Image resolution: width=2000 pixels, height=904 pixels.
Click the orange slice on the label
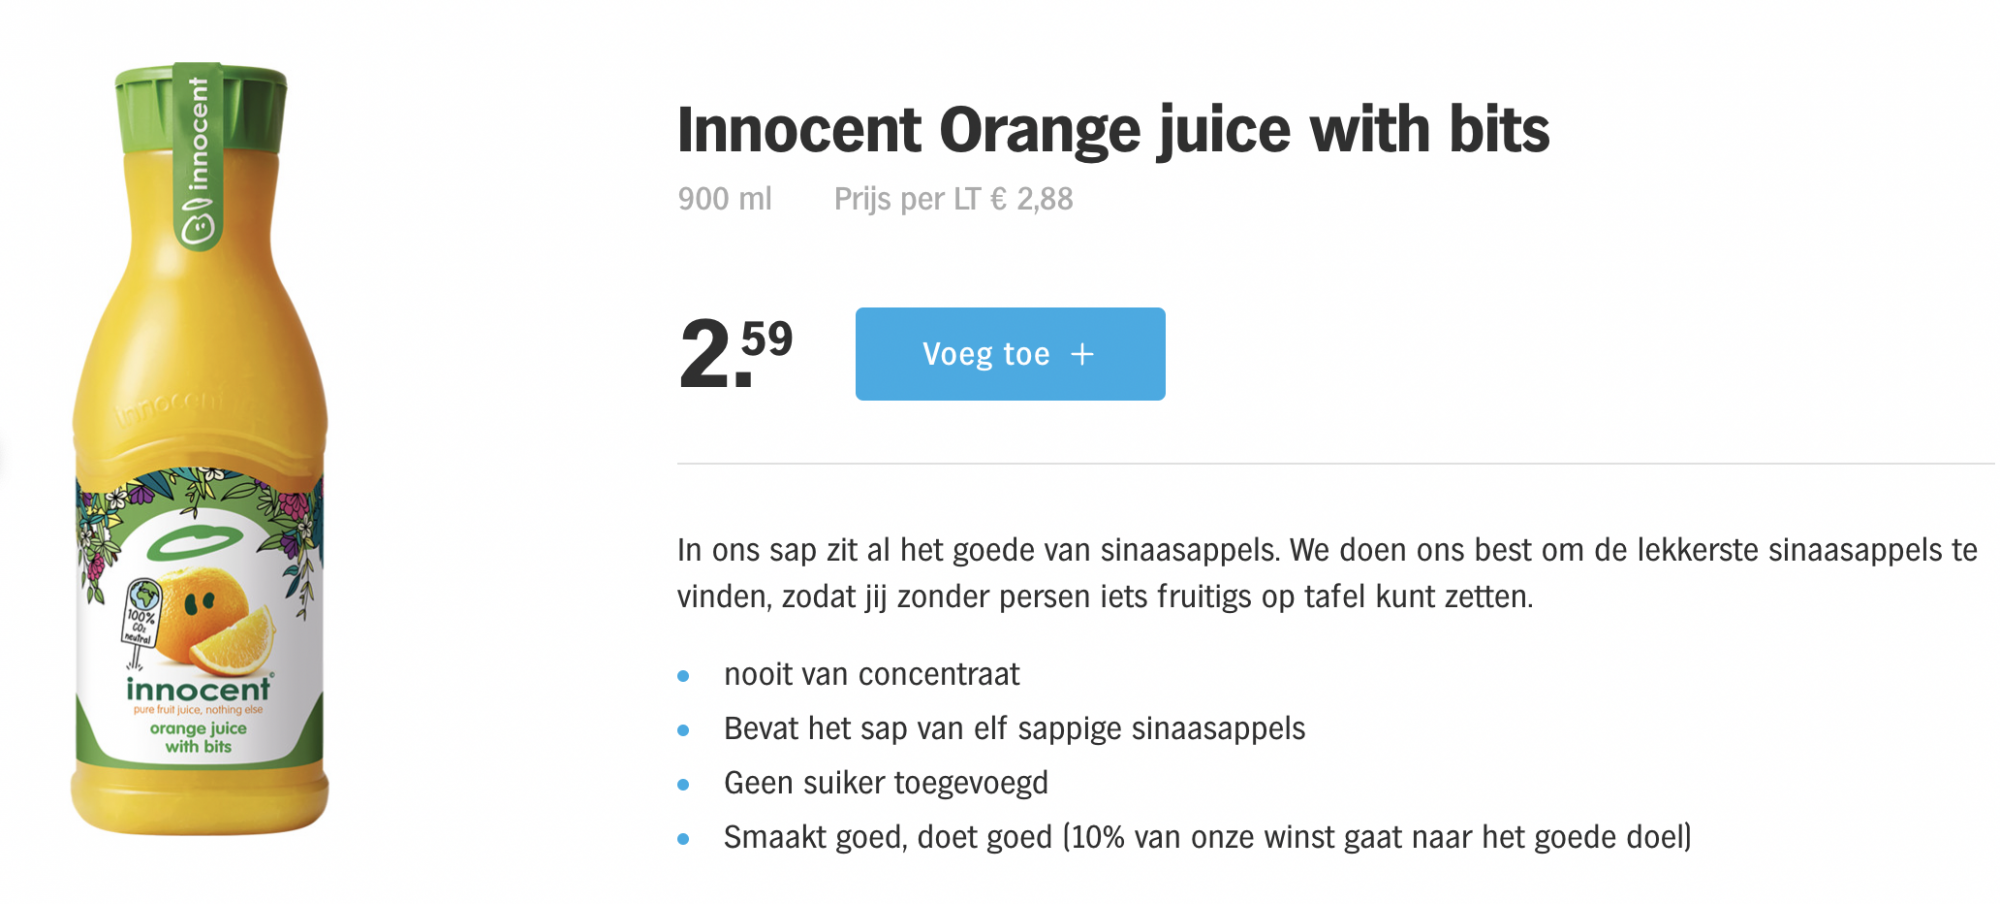pyautogui.click(x=235, y=645)
